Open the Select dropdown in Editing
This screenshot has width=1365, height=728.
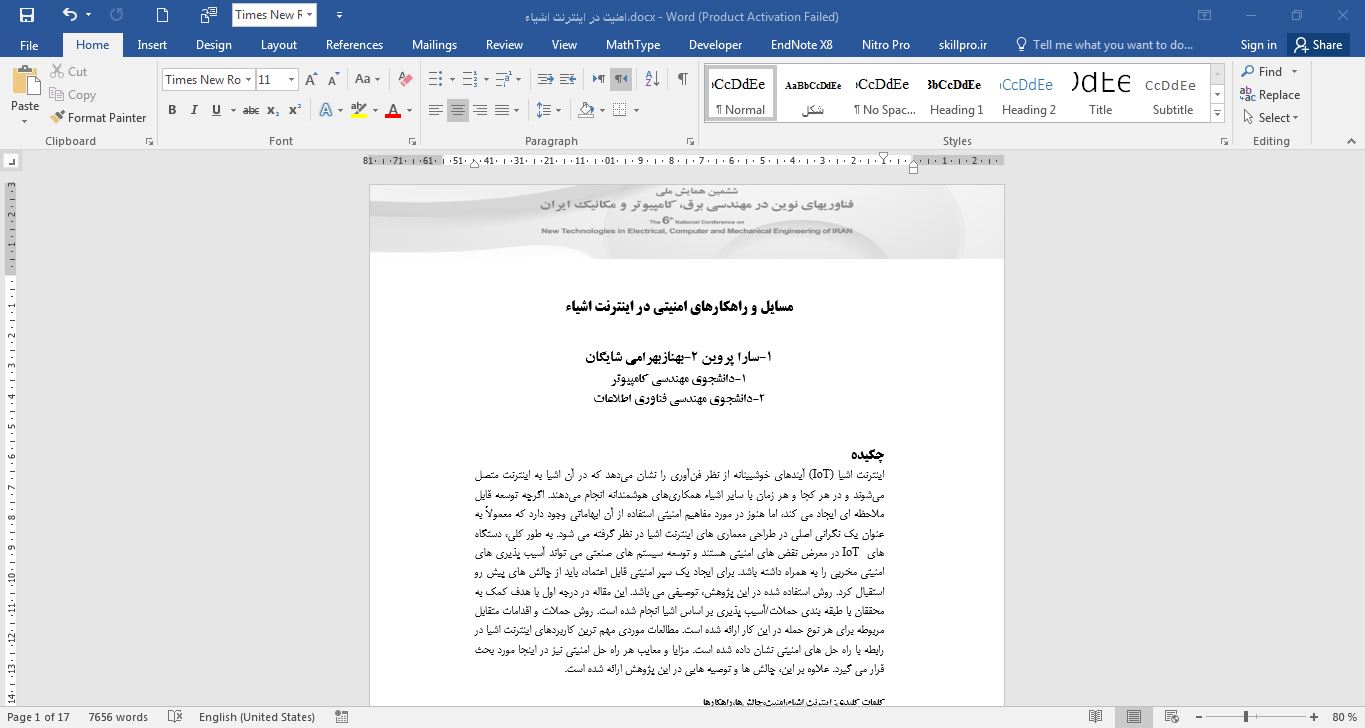(1271, 117)
